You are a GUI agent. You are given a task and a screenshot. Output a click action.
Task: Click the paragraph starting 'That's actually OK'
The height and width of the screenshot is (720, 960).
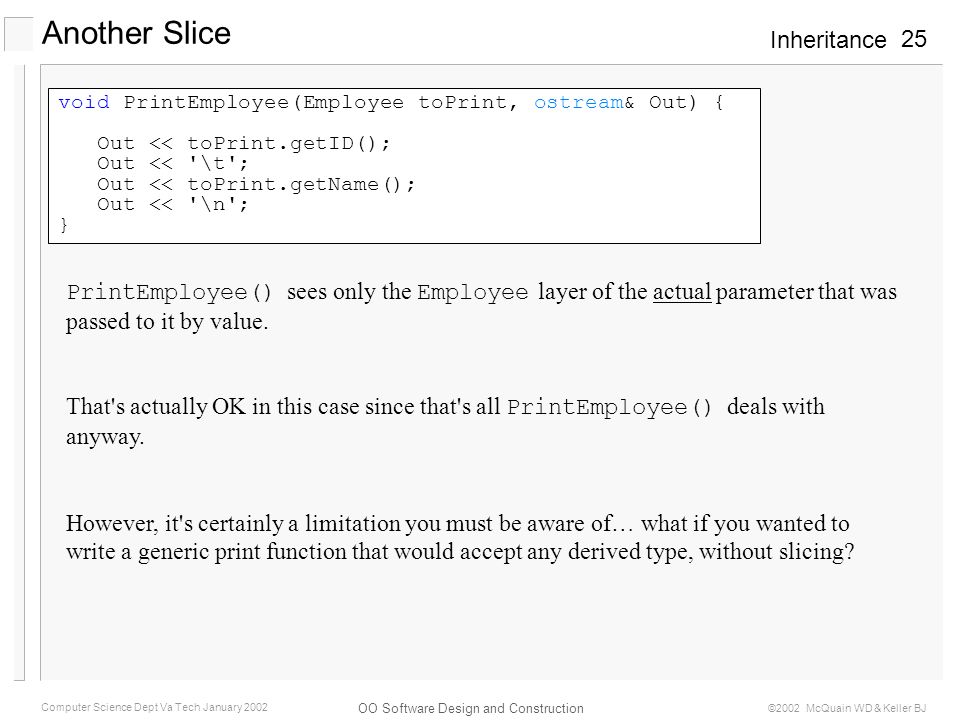coord(445,421)
